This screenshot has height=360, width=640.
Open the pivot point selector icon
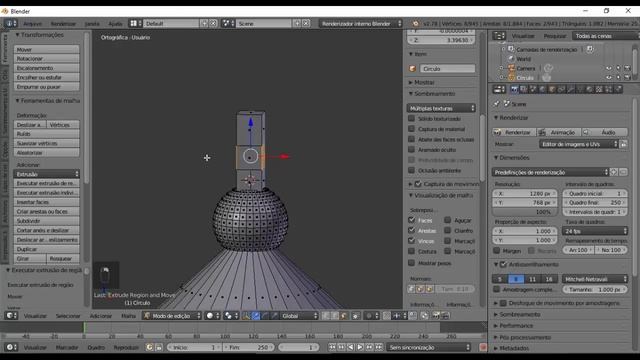[231, 316]
